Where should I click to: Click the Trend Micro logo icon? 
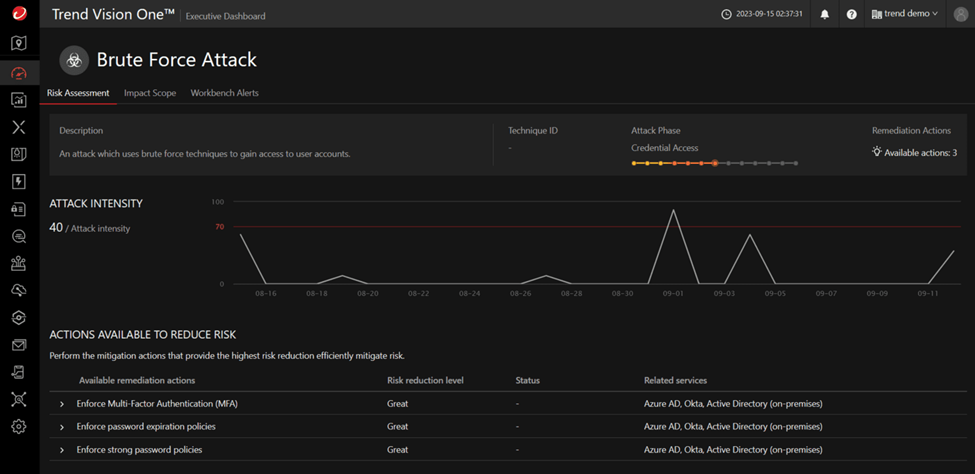[19, 13]
